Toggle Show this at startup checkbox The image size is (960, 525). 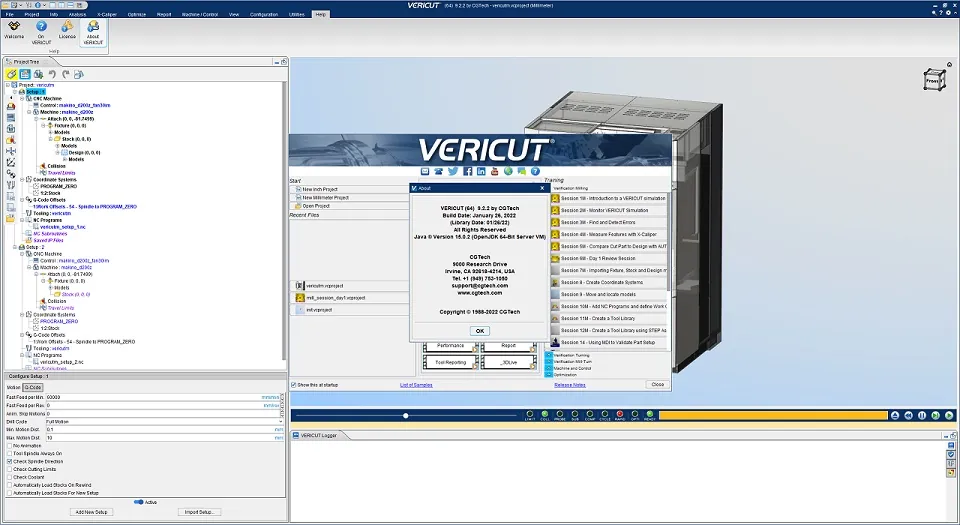294,385
